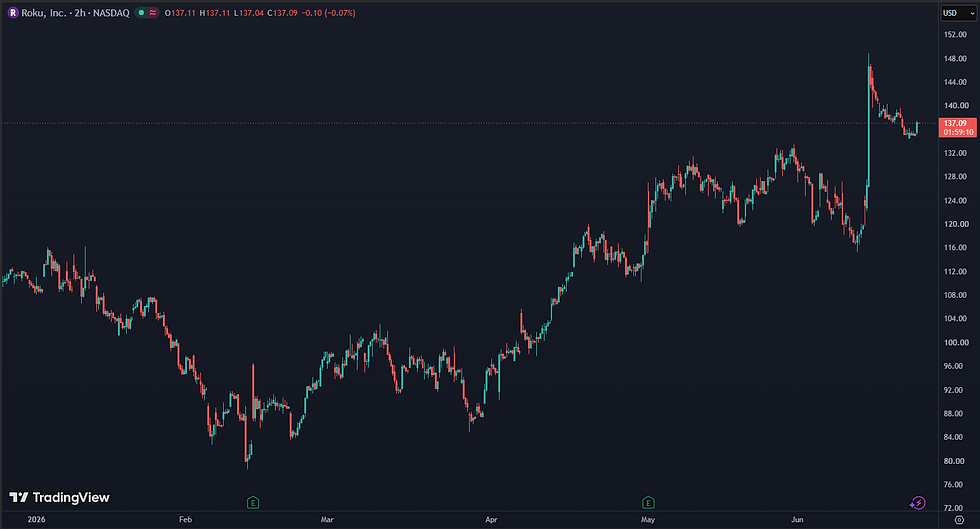
Task: Click the green market open status dot
Action: [x=141, y=13]
